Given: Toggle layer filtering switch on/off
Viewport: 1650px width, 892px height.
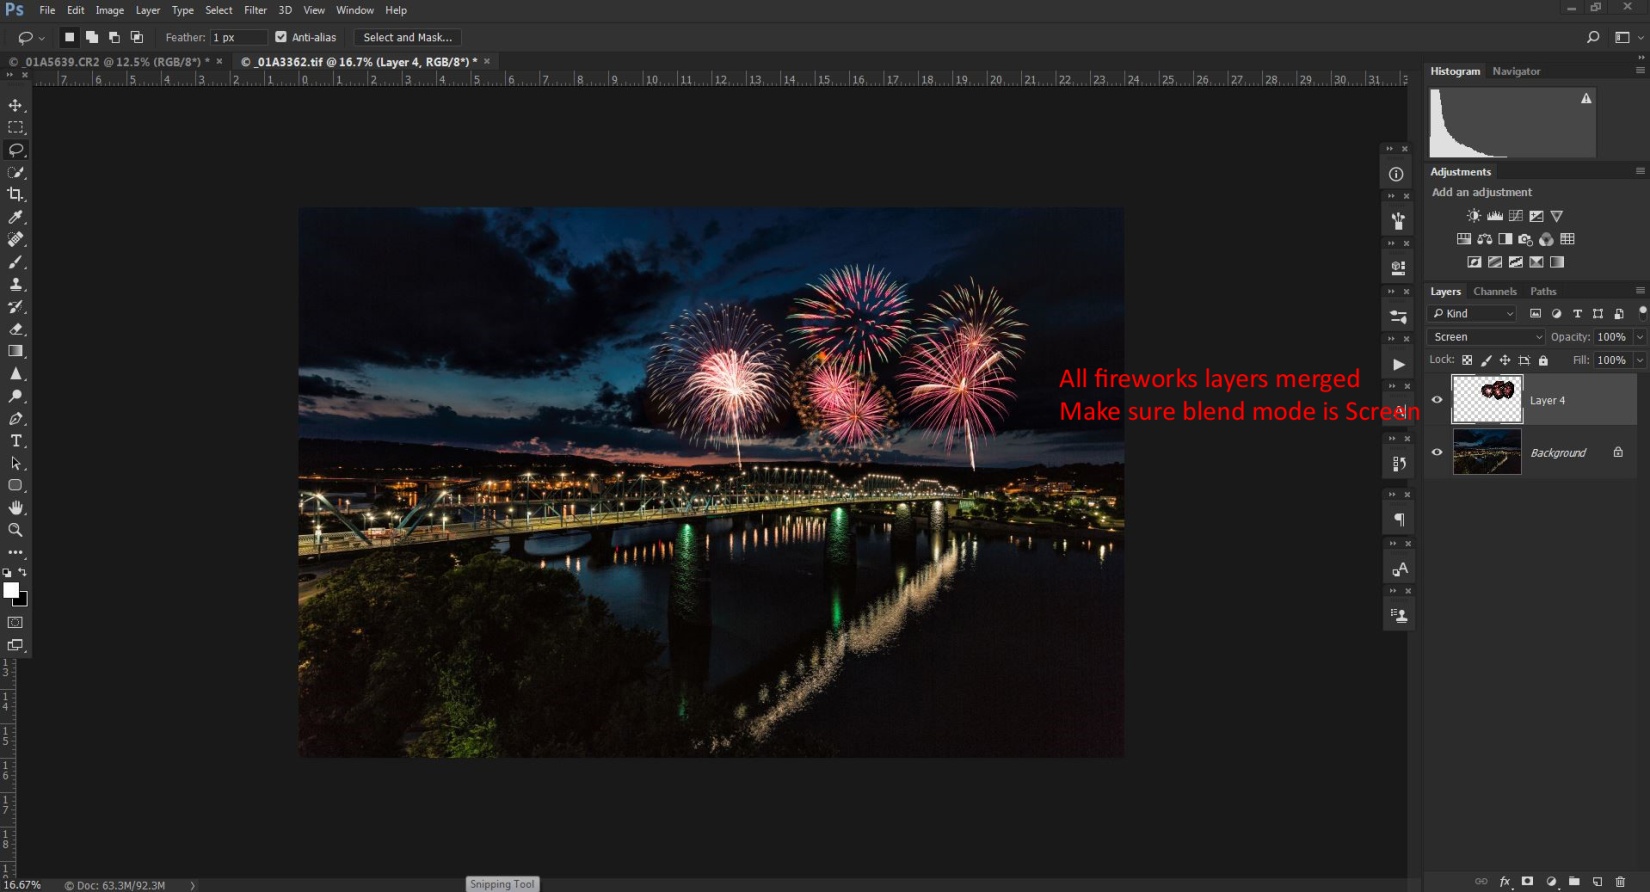Looking at the screenshot, I should click(1642, 312).
